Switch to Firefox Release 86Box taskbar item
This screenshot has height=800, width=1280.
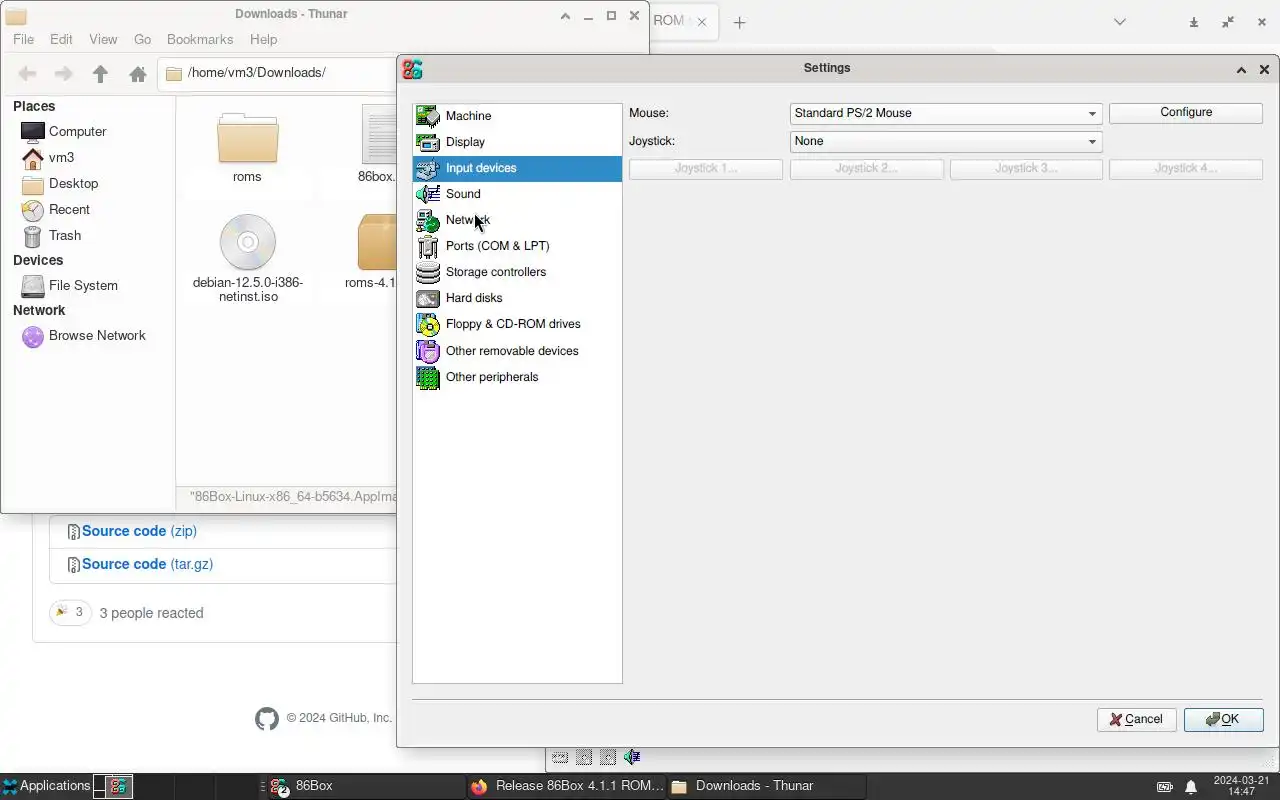click(x=566, y=786)
